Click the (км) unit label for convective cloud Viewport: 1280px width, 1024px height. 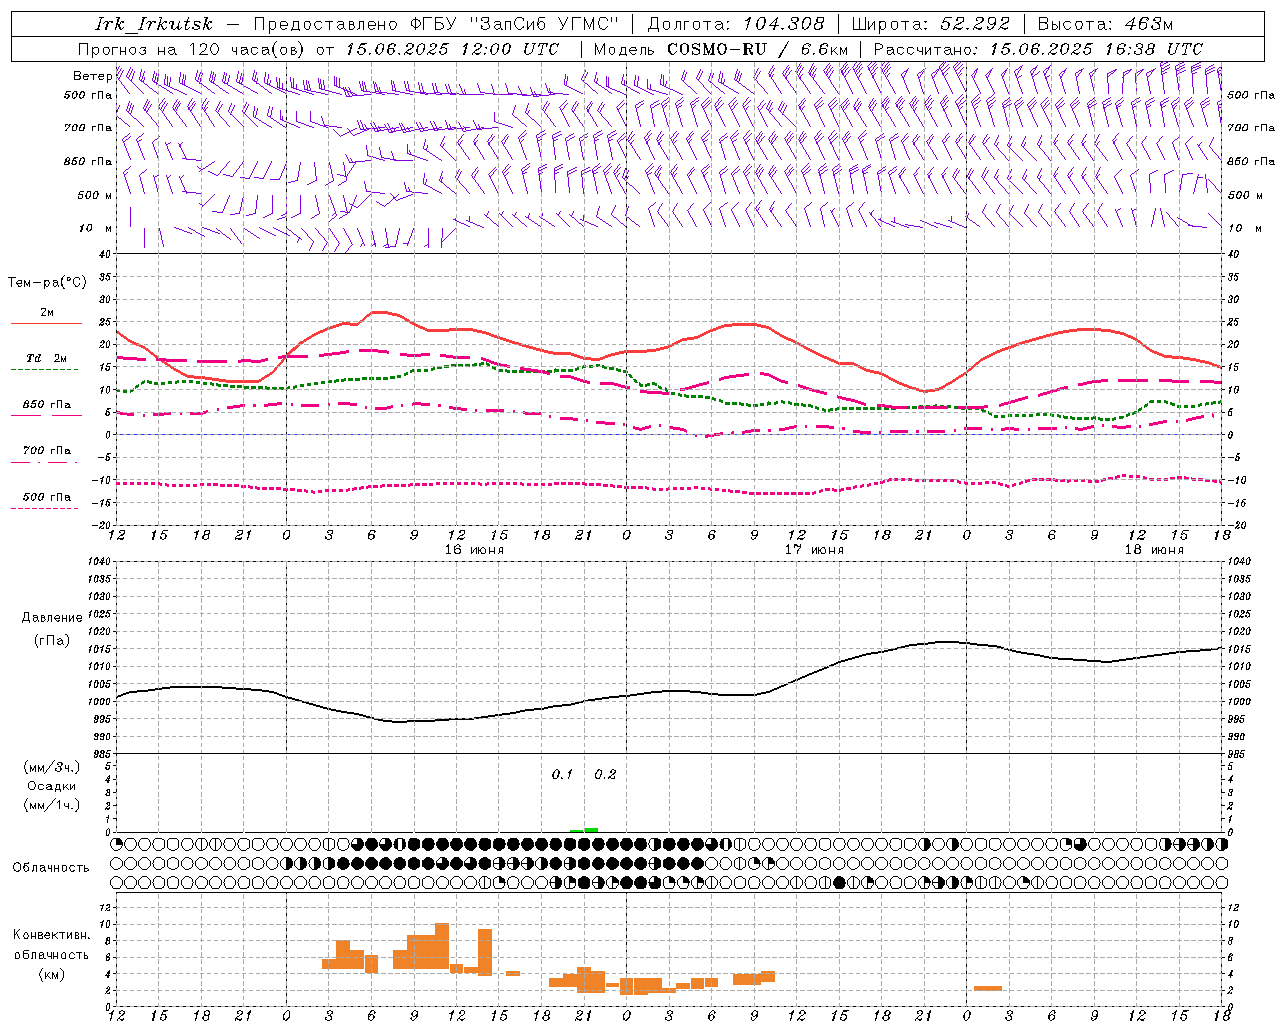coord(52,973)
